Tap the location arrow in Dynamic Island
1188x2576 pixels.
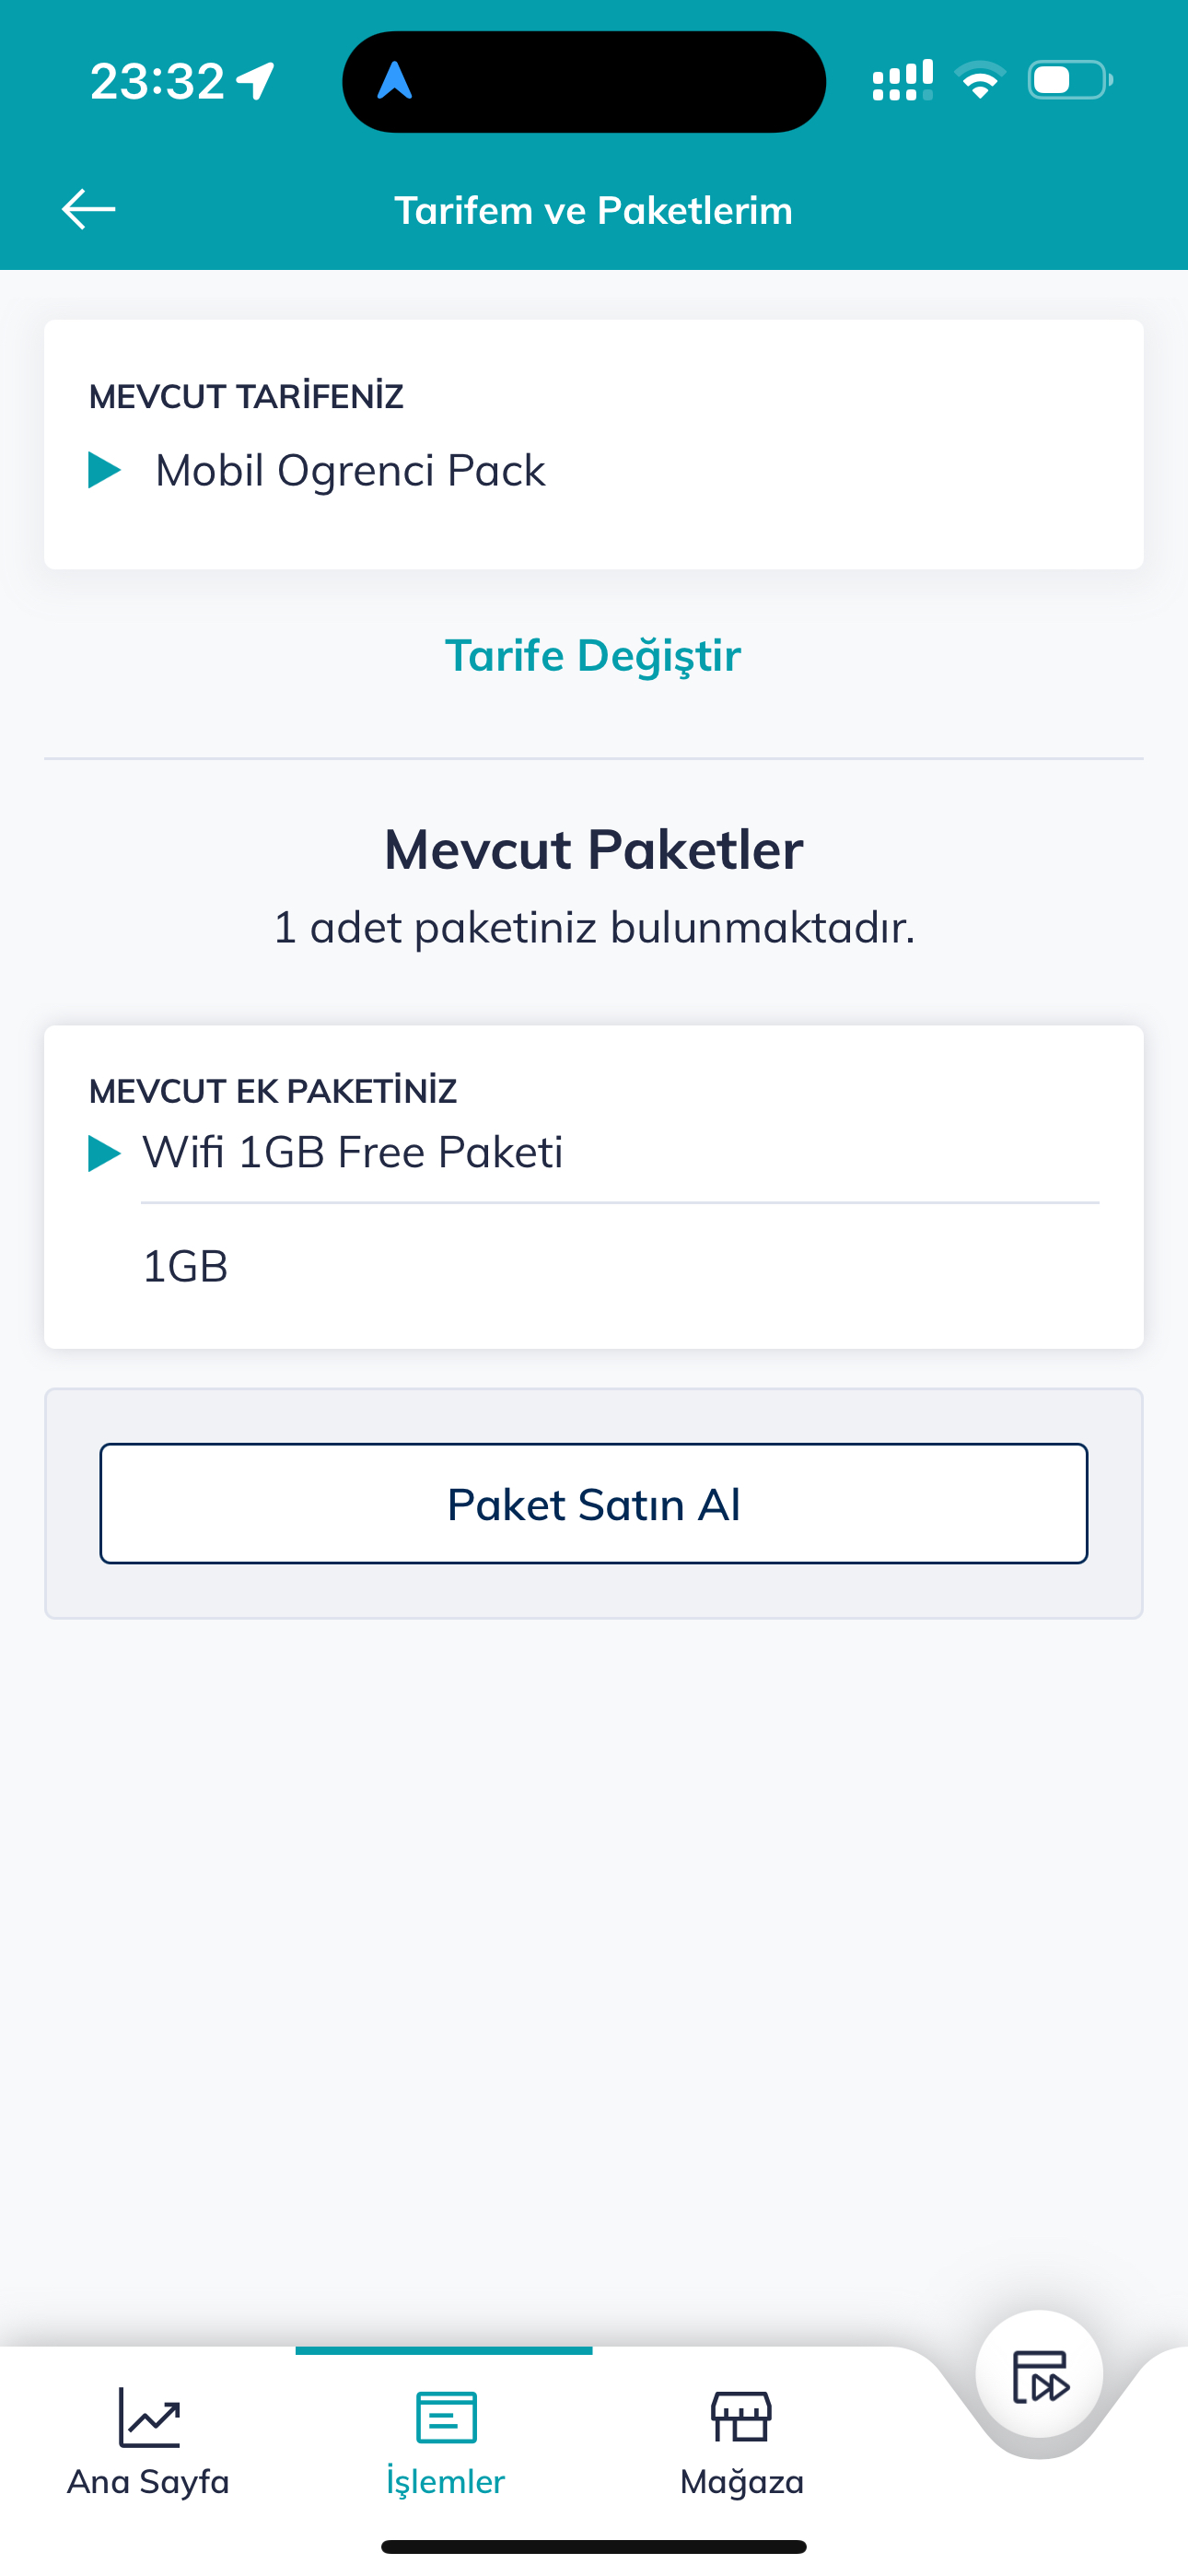395,81
